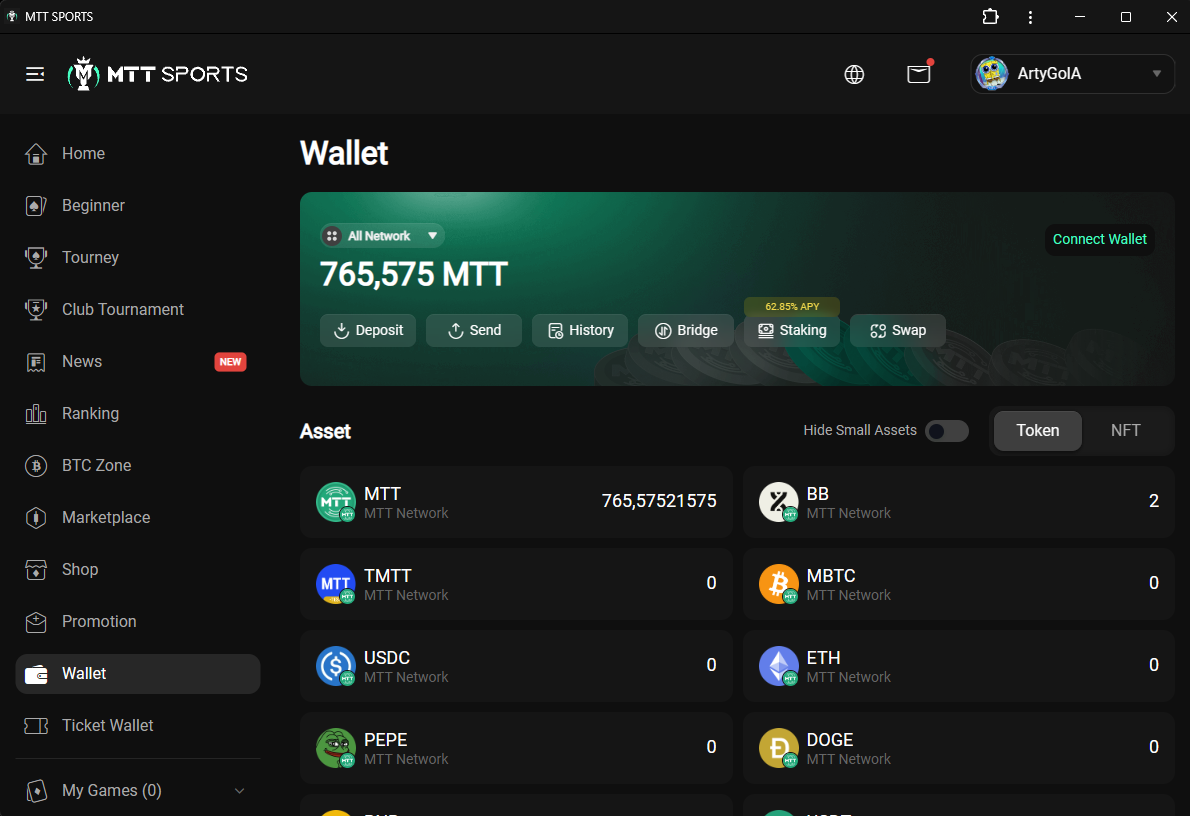Click the BB token icon
The height and width of the screenshot is (816, 1190).
779,502
